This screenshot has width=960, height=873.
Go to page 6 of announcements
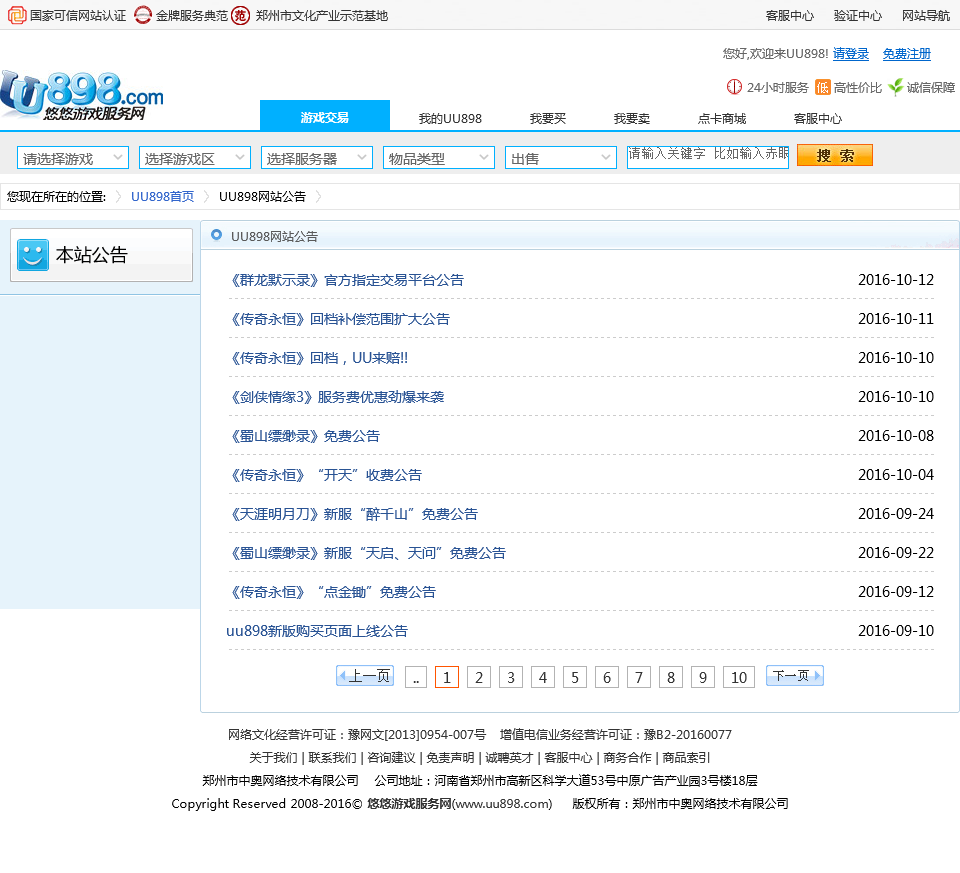tap(607, 677)
